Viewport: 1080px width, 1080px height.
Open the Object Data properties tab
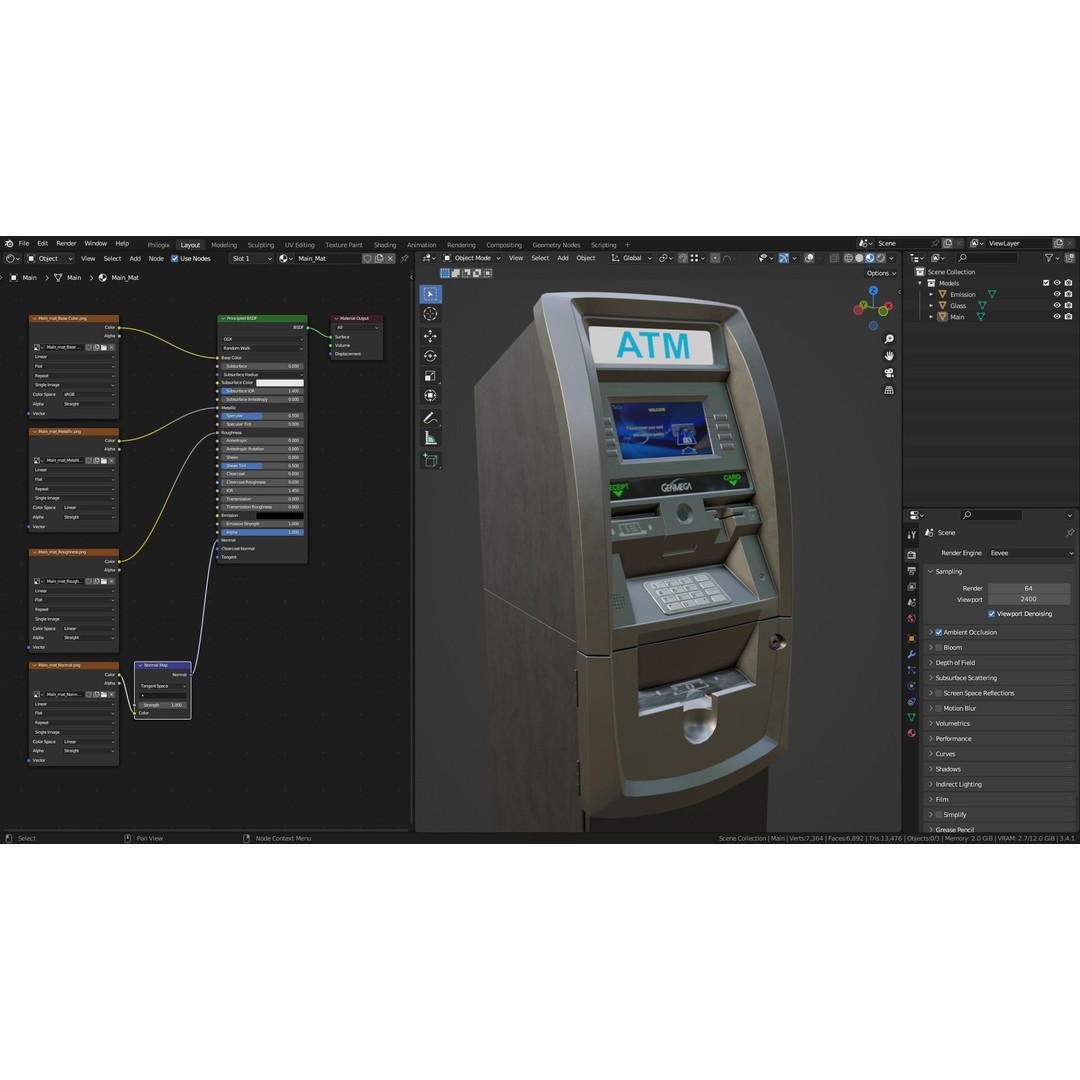pos(911,718)
